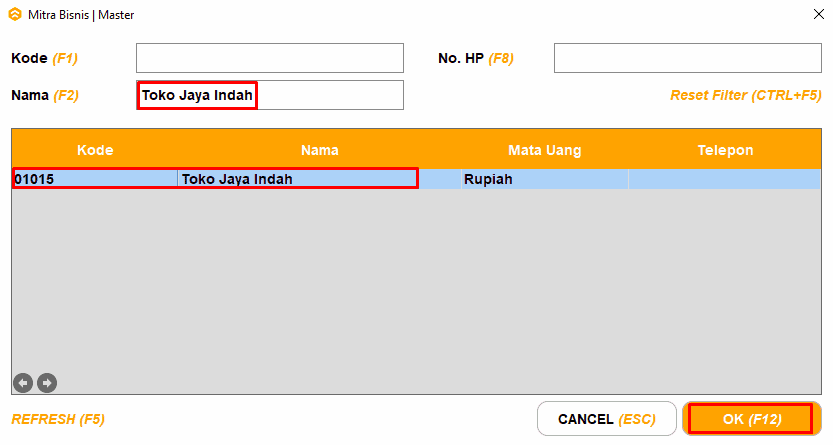
Task: Click the Nama filter input field
Action: [270, 95]
